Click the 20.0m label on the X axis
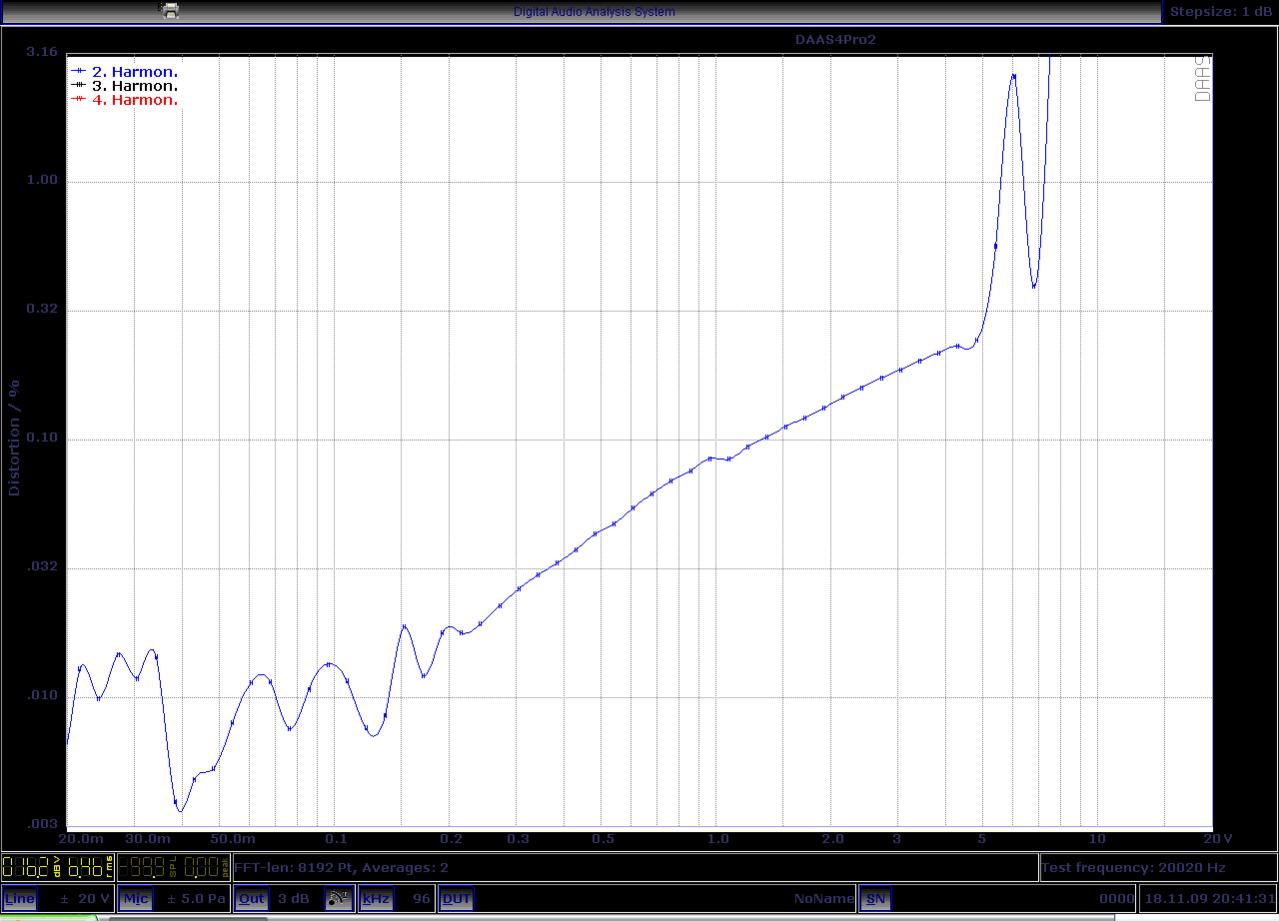Screen dimensions: 1279x921 82,838
